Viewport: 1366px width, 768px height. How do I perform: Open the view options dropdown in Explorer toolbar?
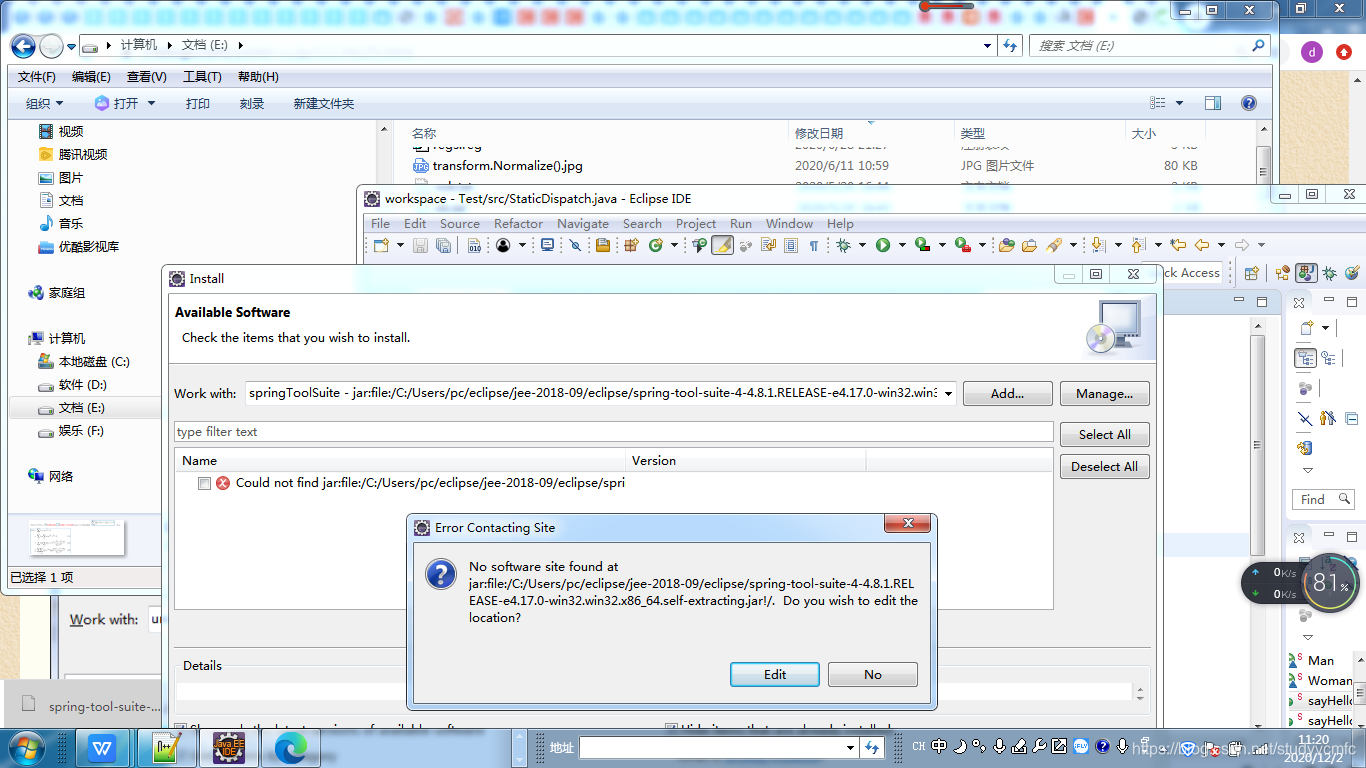(1179, 103)
